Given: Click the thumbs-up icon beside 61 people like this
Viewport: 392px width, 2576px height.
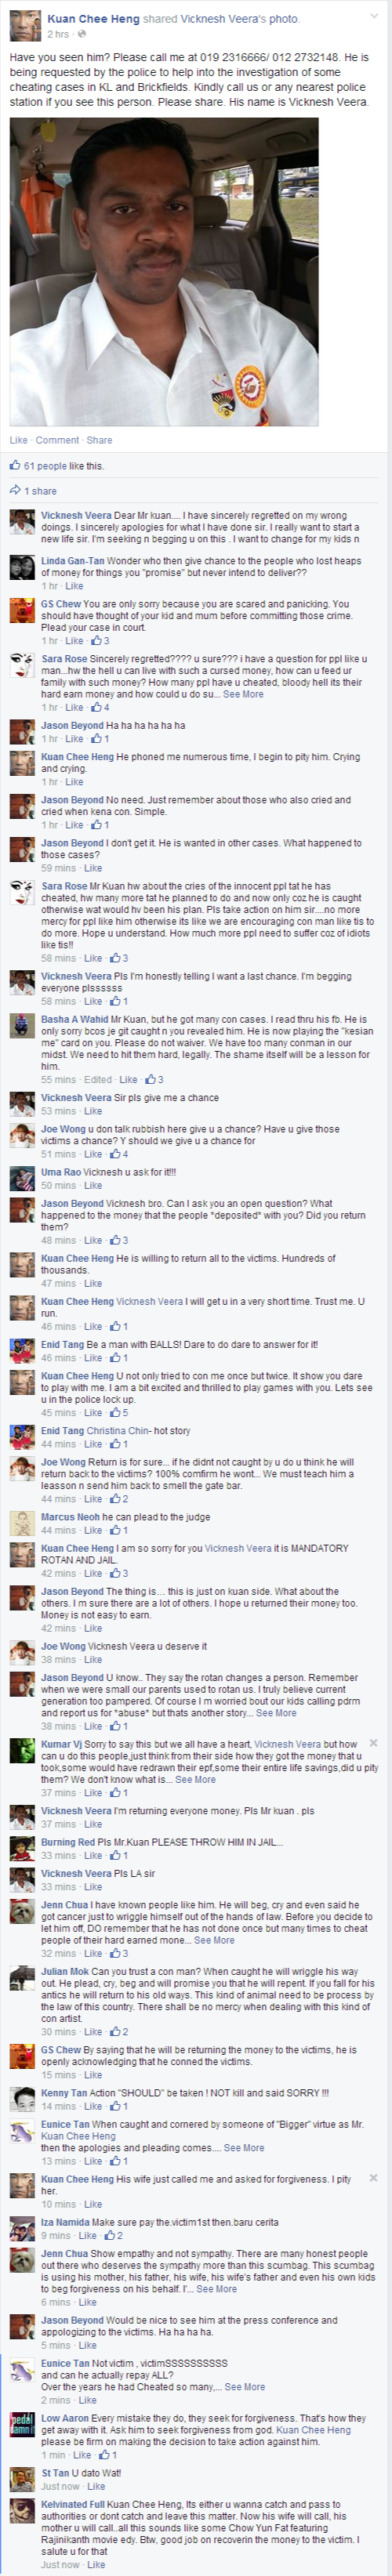Looking at the screenshot, I should tap(15, 465).
